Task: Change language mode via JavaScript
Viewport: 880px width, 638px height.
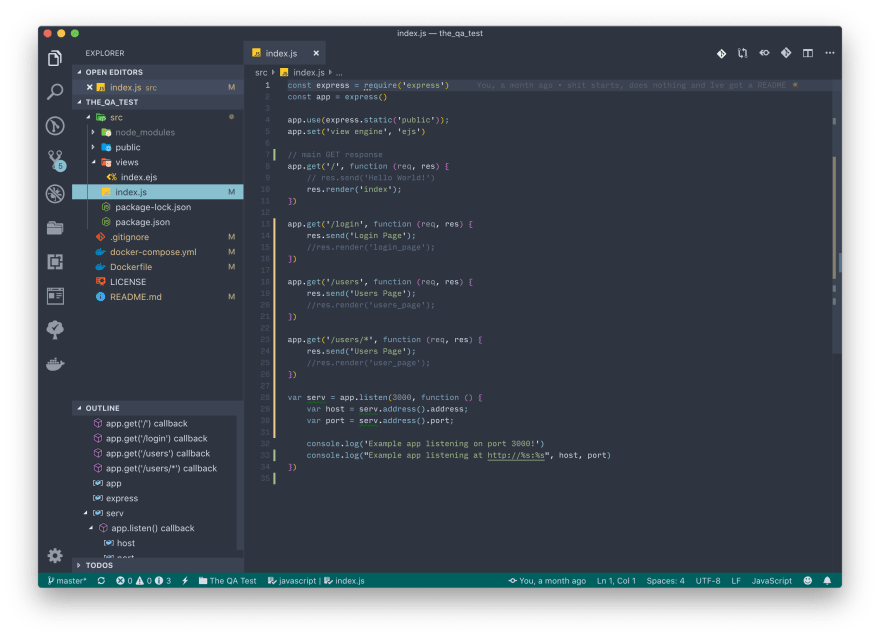Action: pos(772,581)
